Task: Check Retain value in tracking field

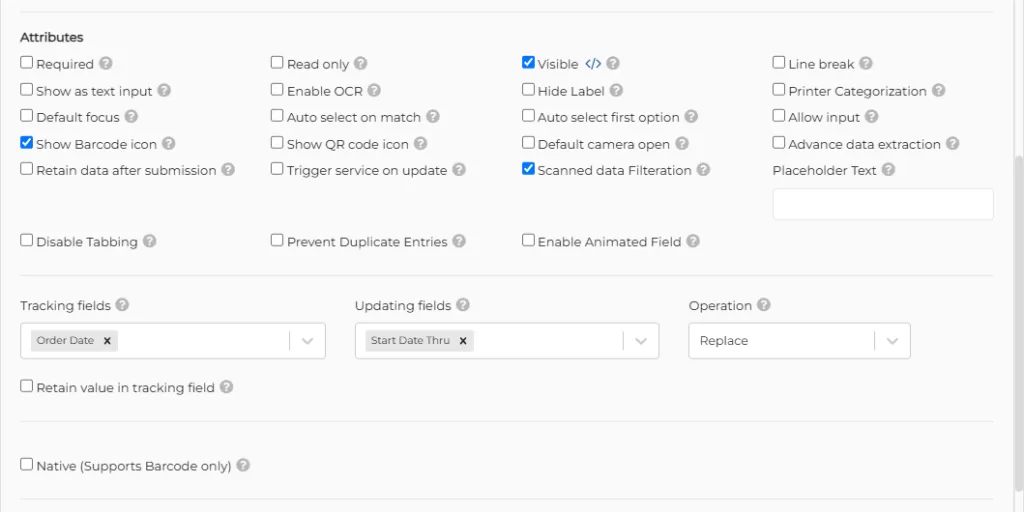Action: [26, 386]
